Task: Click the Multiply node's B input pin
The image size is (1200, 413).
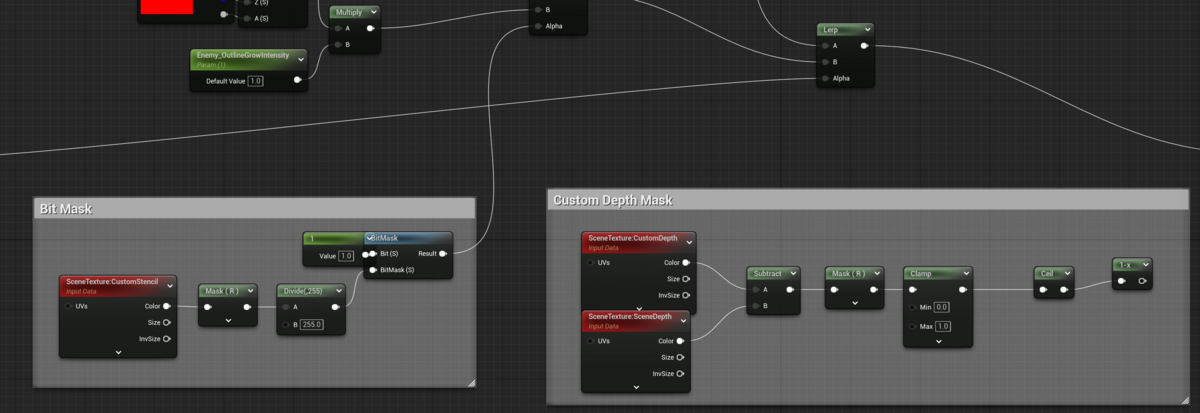Action: coord(338,44)
